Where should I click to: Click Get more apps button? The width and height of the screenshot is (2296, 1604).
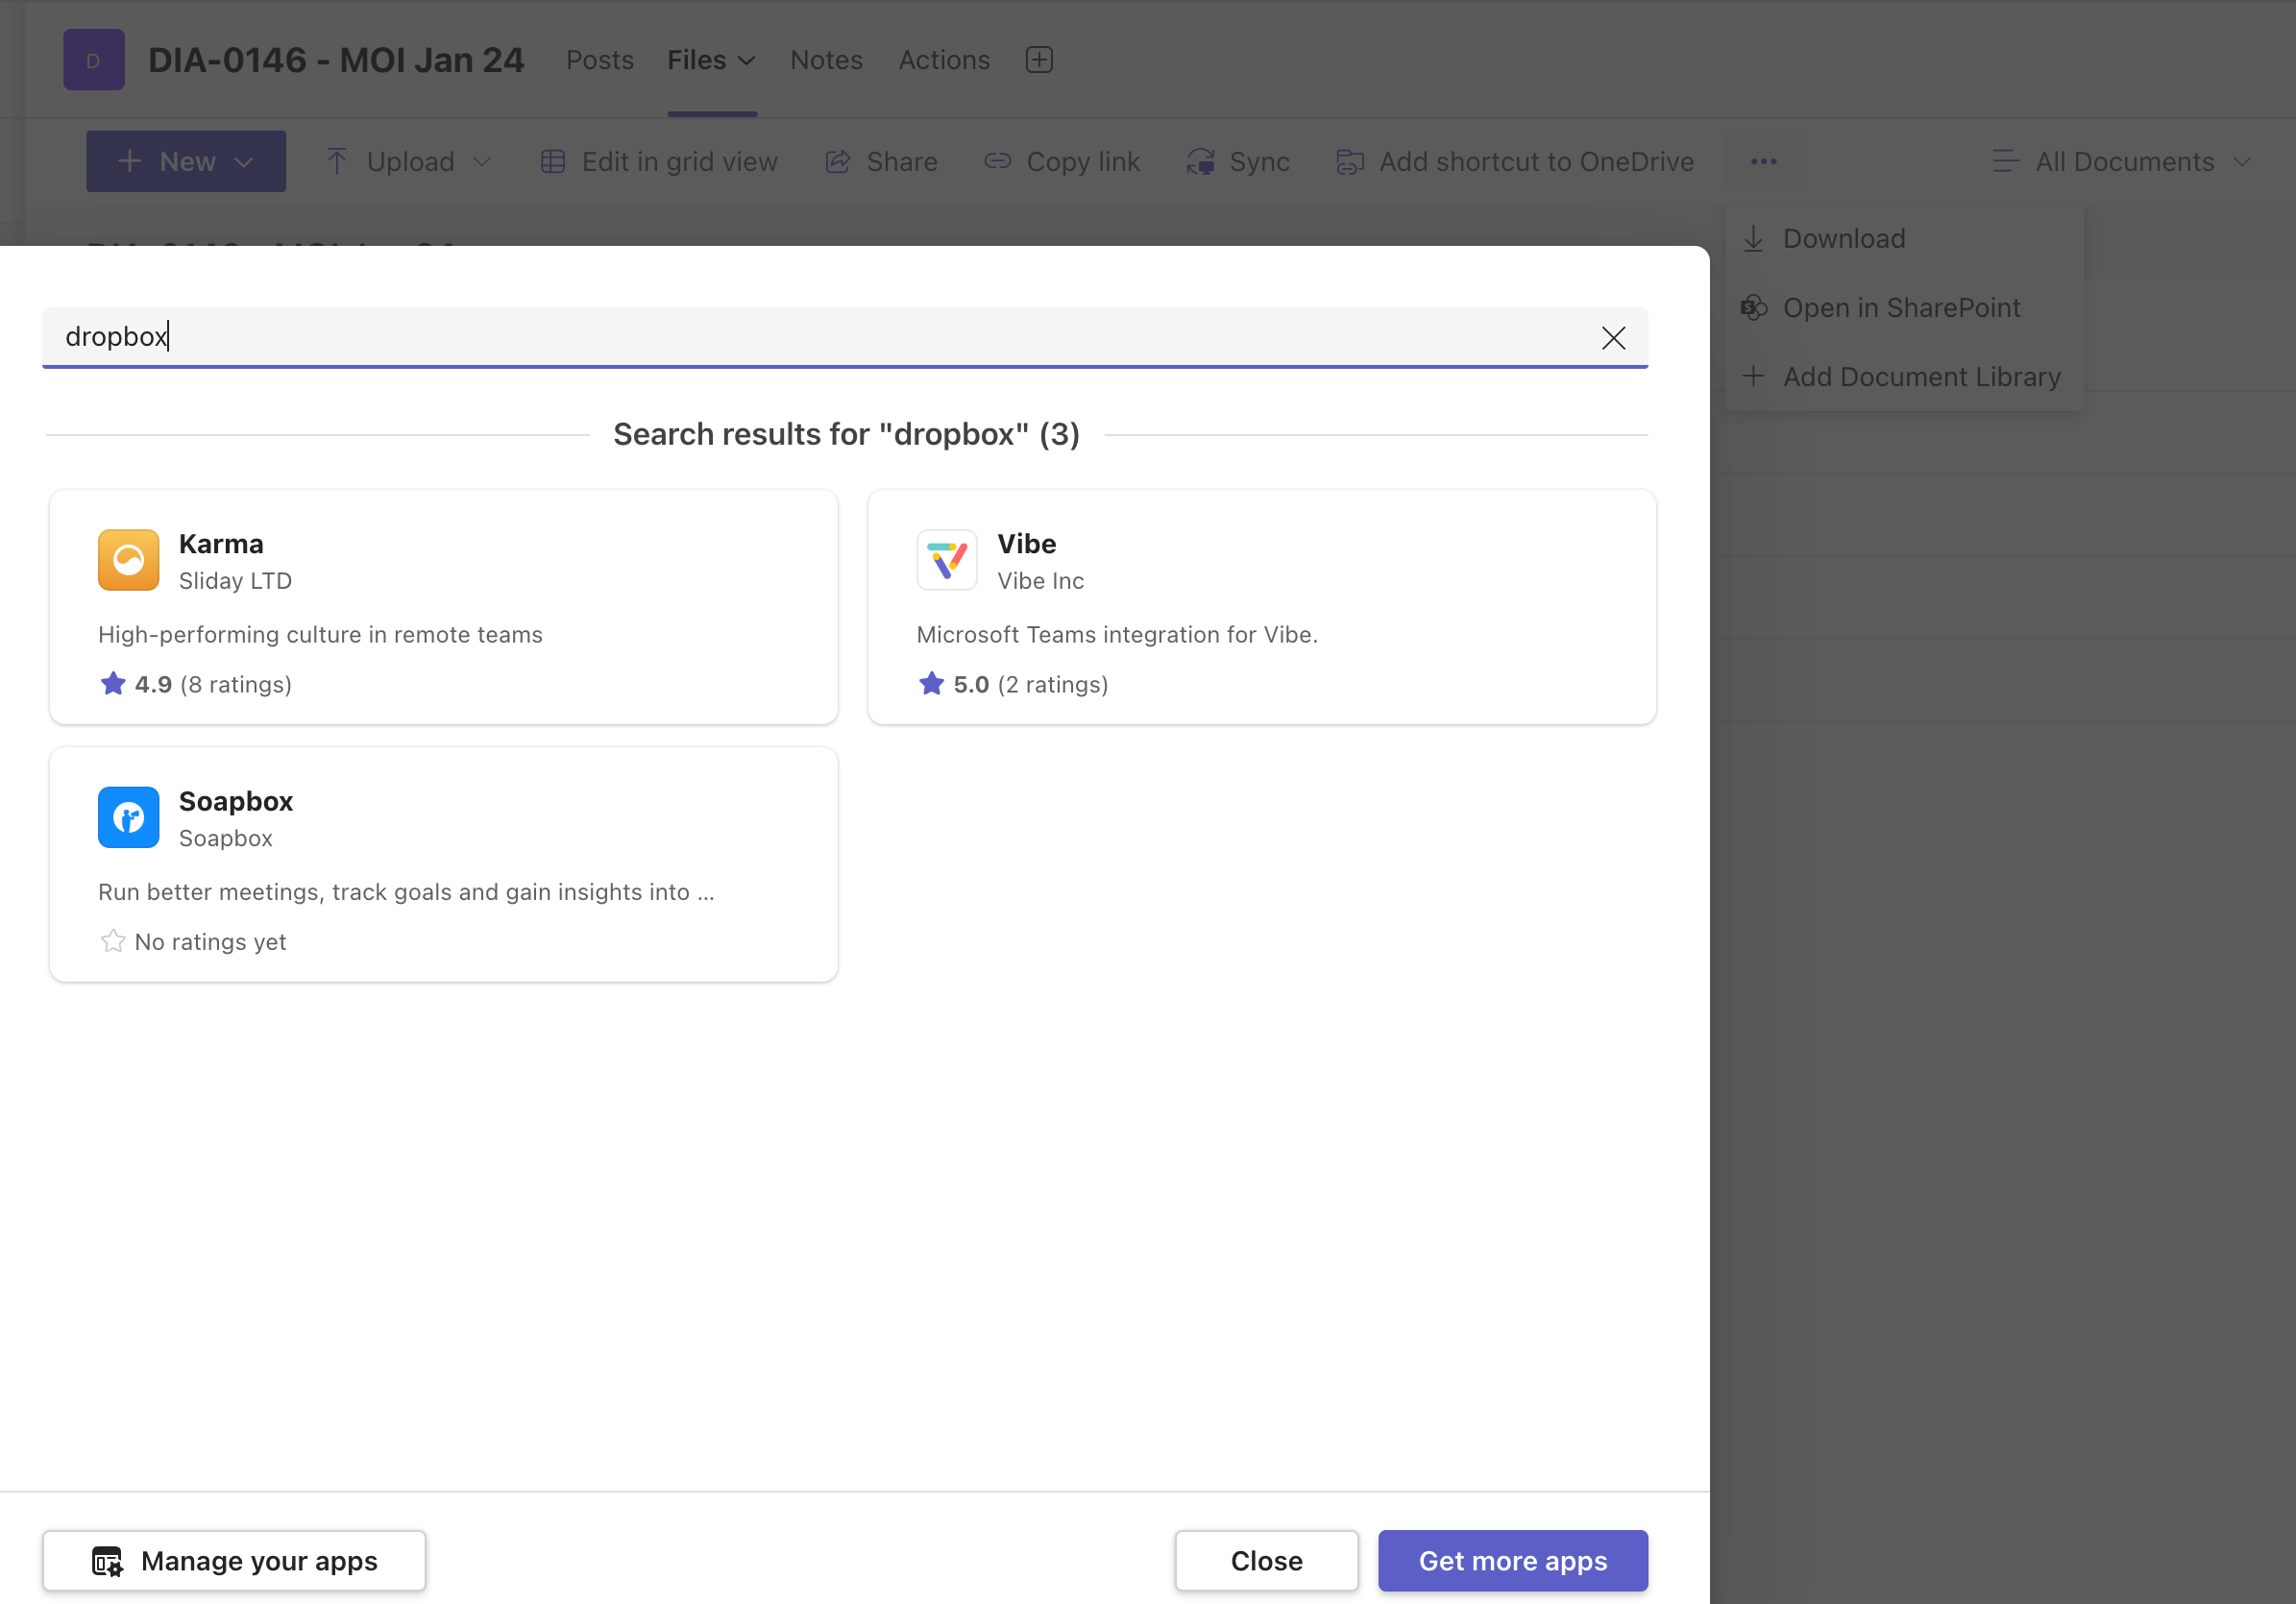tap(1511, 1560)
